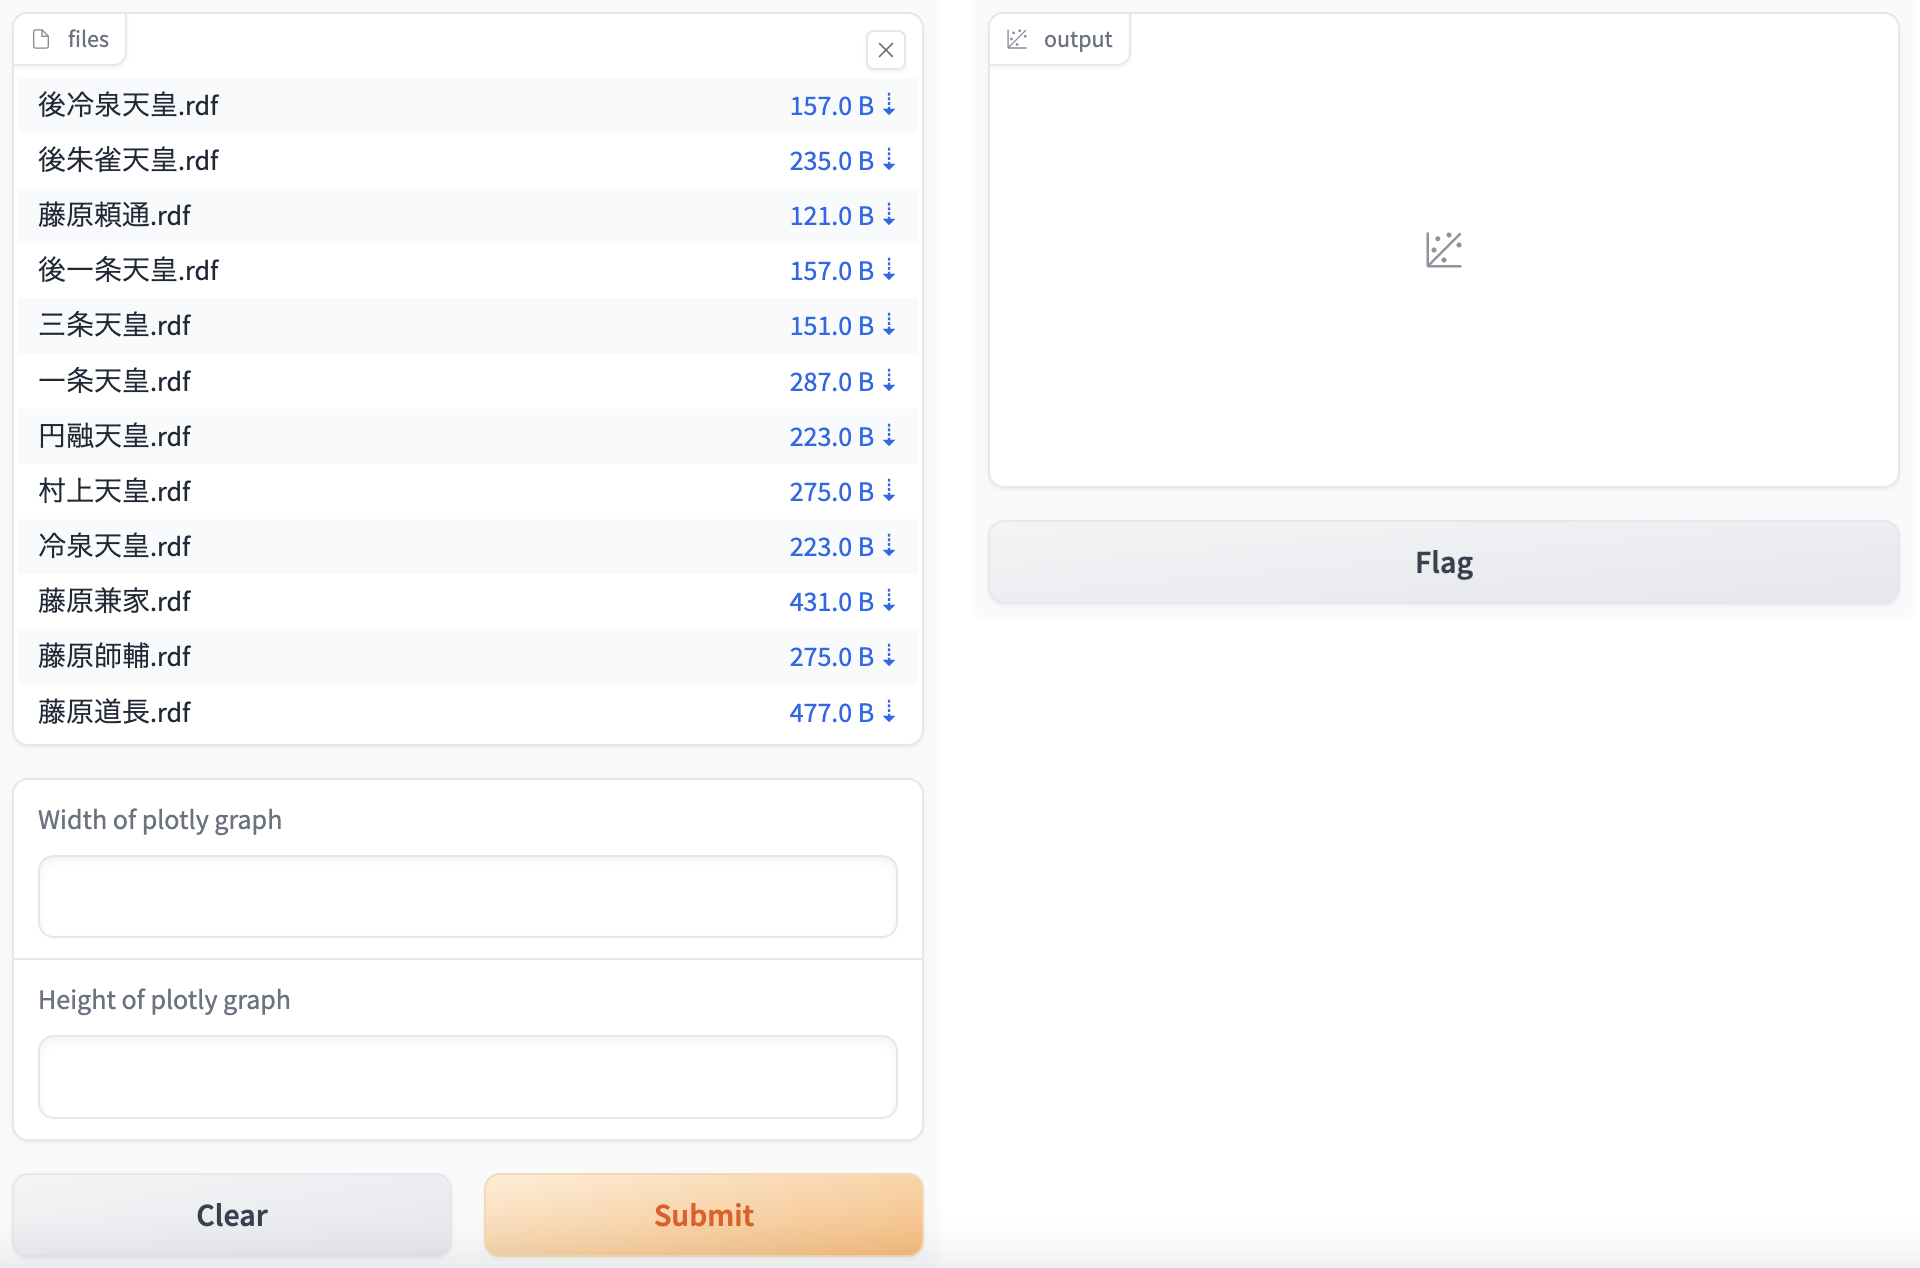Screen dimensions: 1920x1268
Task: Click the 223.0 B link for 冷泉天皇.rdf
Action: (831, 547)
